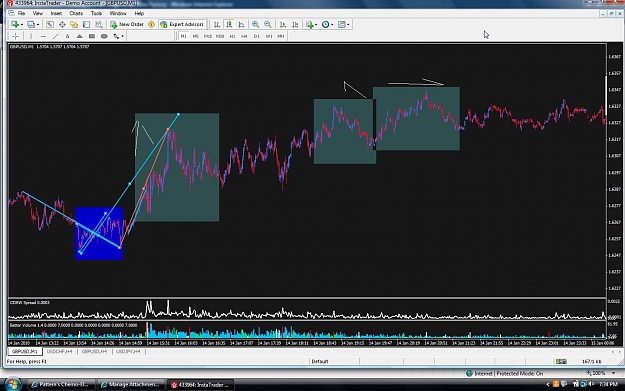The height and width of the screenshot is (391, 625).
Task: Click the system tray volume icon
Action: coord(592,384)
